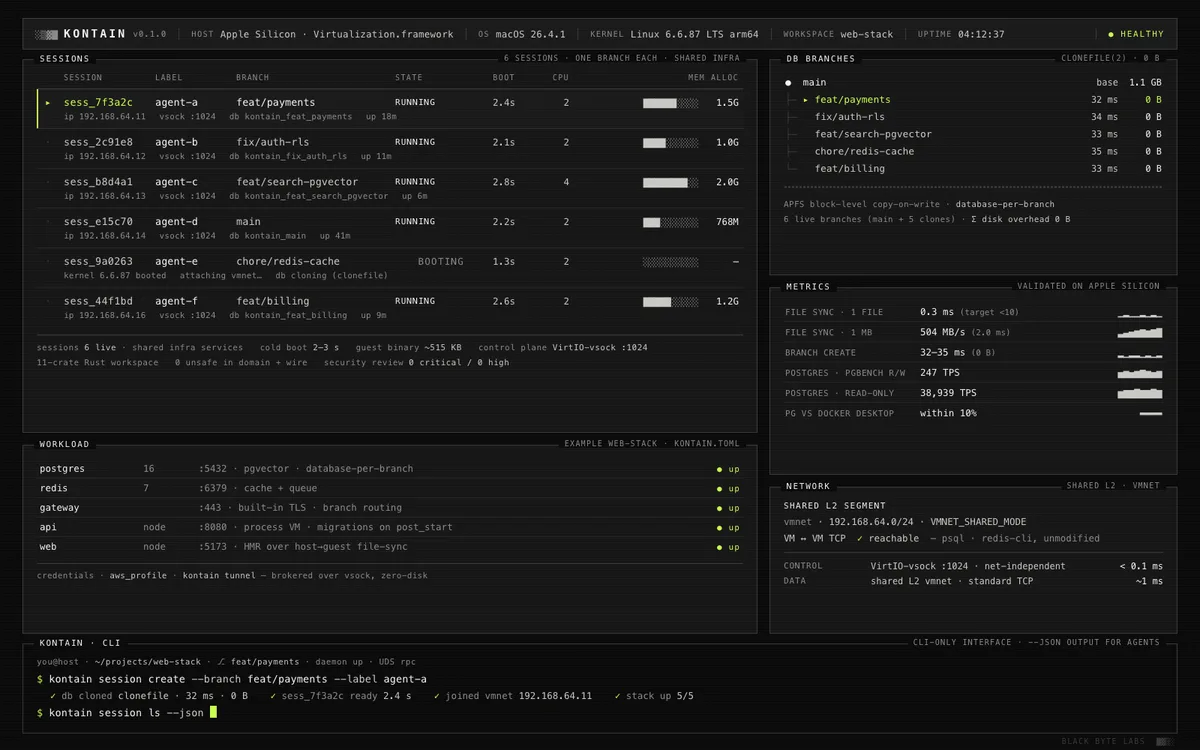This screenshot has height=750, width=1200.
Task: Click the PG VS DOCKER DESKTOP indicator line
Action: 1151,413
